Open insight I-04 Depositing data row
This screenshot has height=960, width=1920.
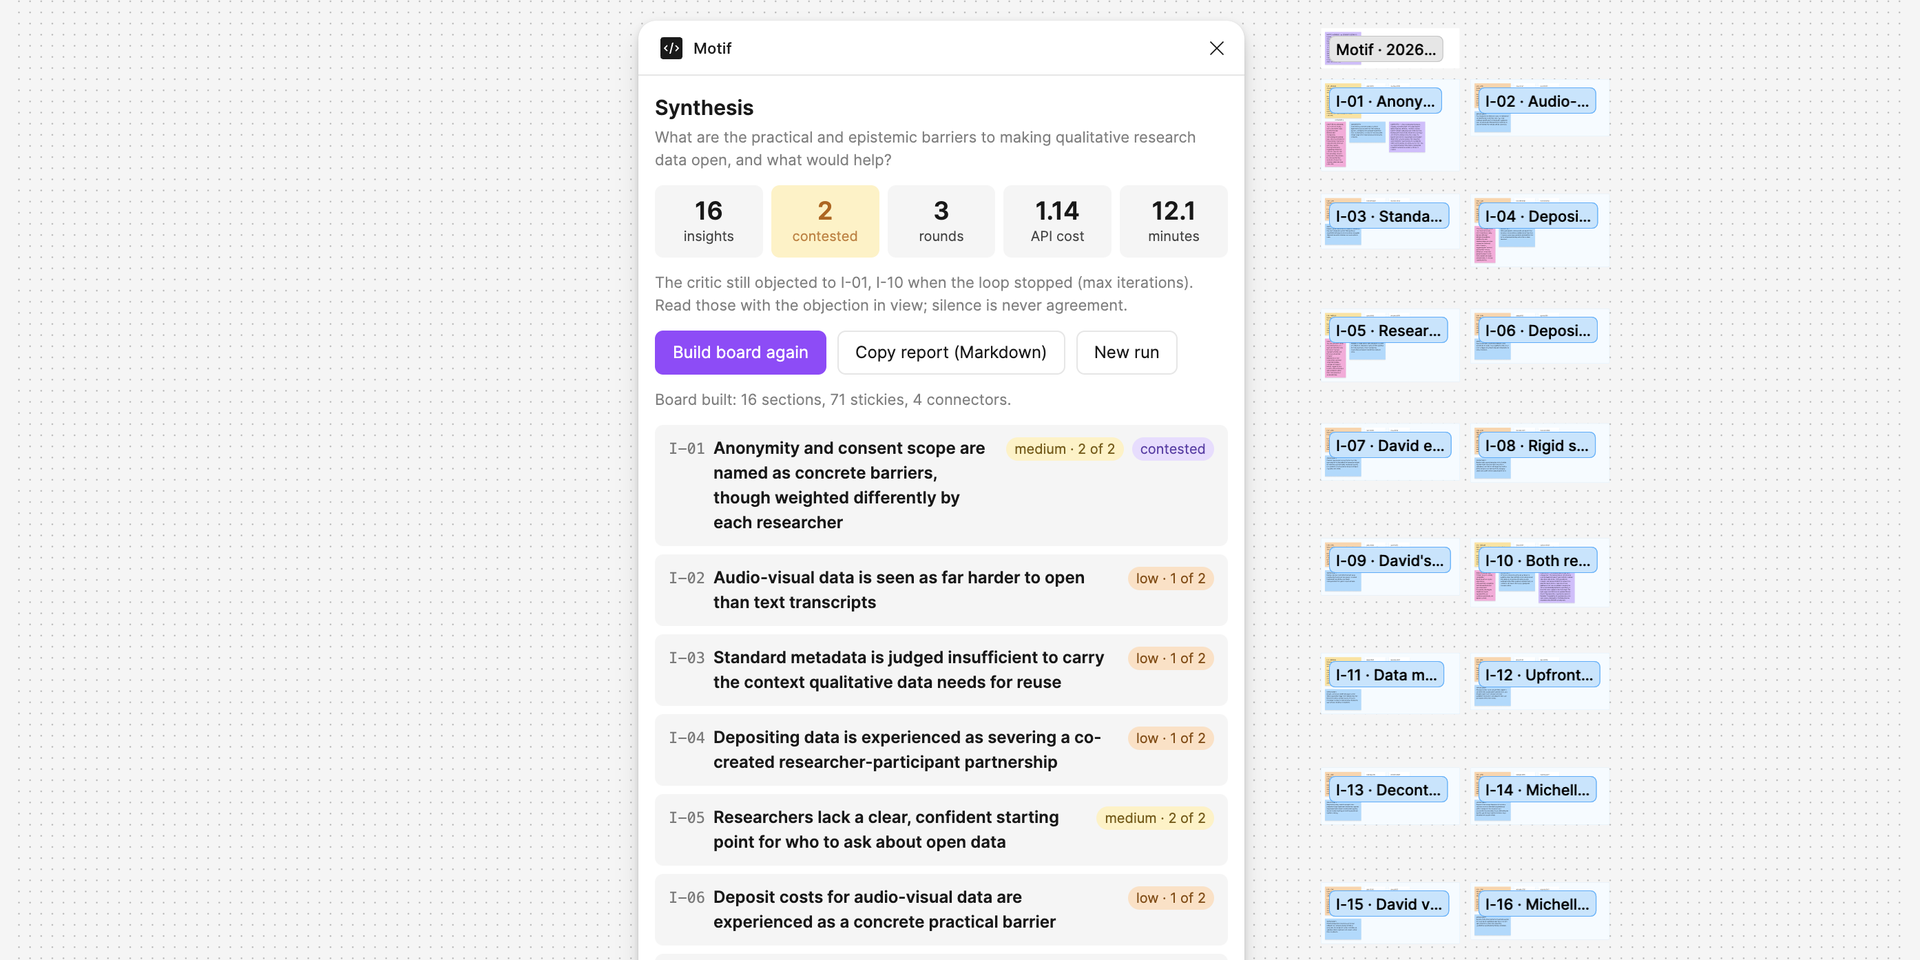pyautogui.click(x=941, y=750)
